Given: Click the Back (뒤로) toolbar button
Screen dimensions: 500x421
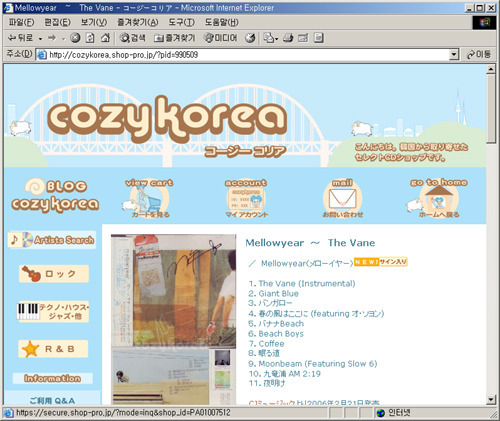Looking at the screenshot, I should pyautogui.click(x=21, y=38).
